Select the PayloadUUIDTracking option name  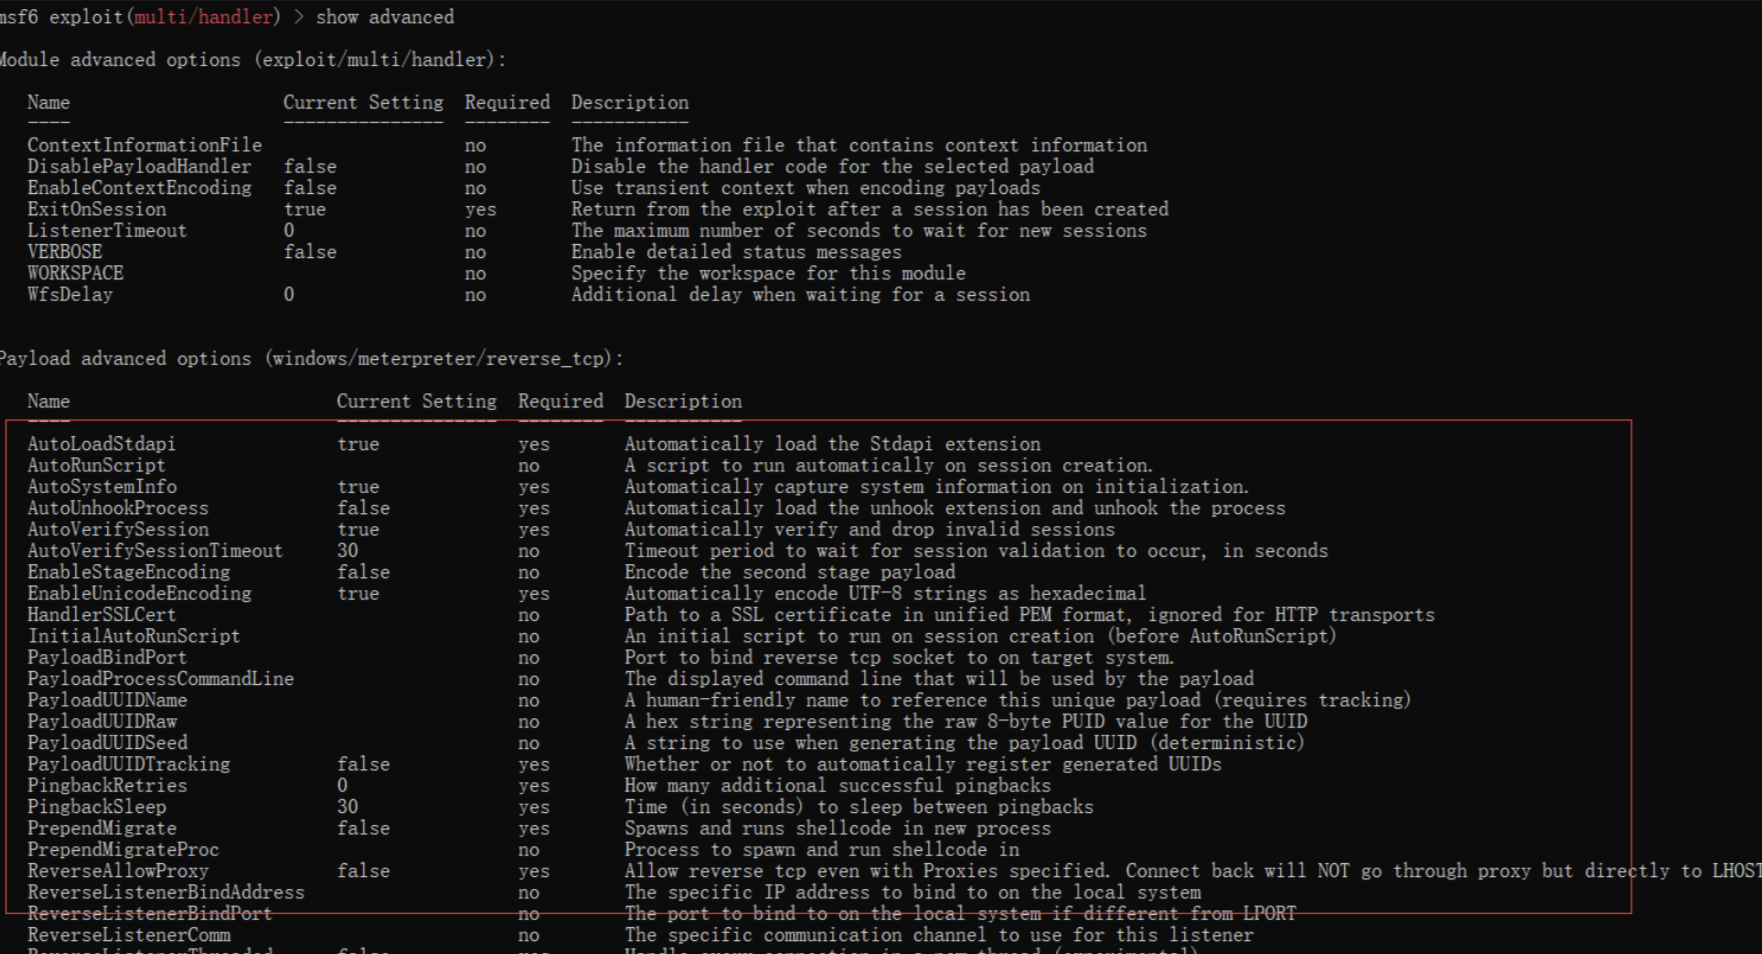click(x=128, y=764)
